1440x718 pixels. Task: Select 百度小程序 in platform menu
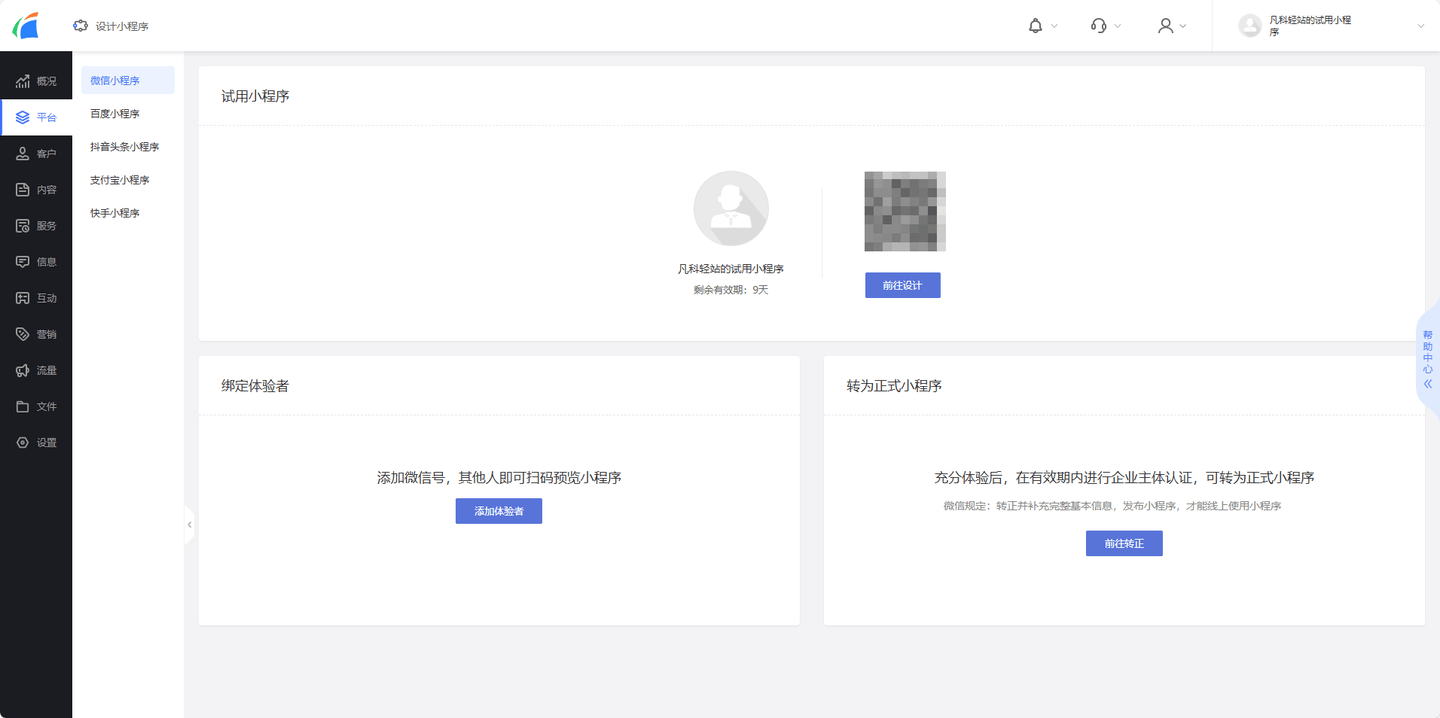tap(115, 114)
